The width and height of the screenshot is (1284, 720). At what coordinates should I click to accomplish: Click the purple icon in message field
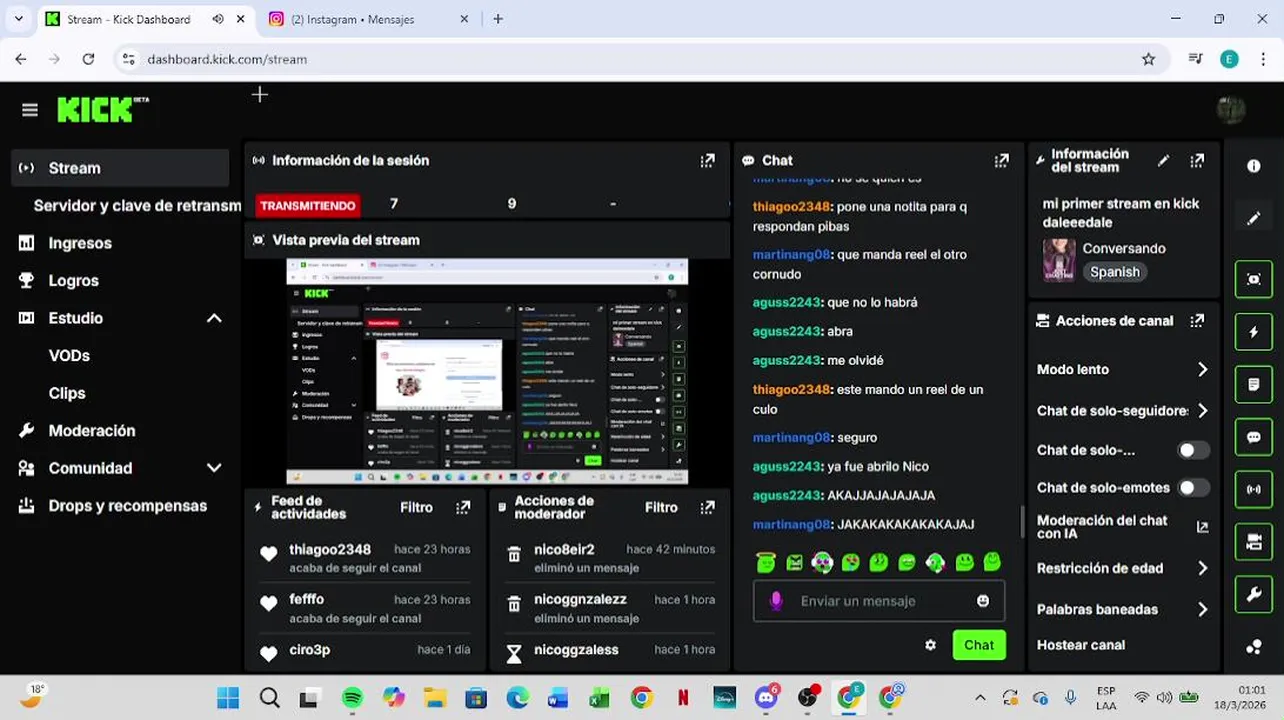click(x=776, y=601)
